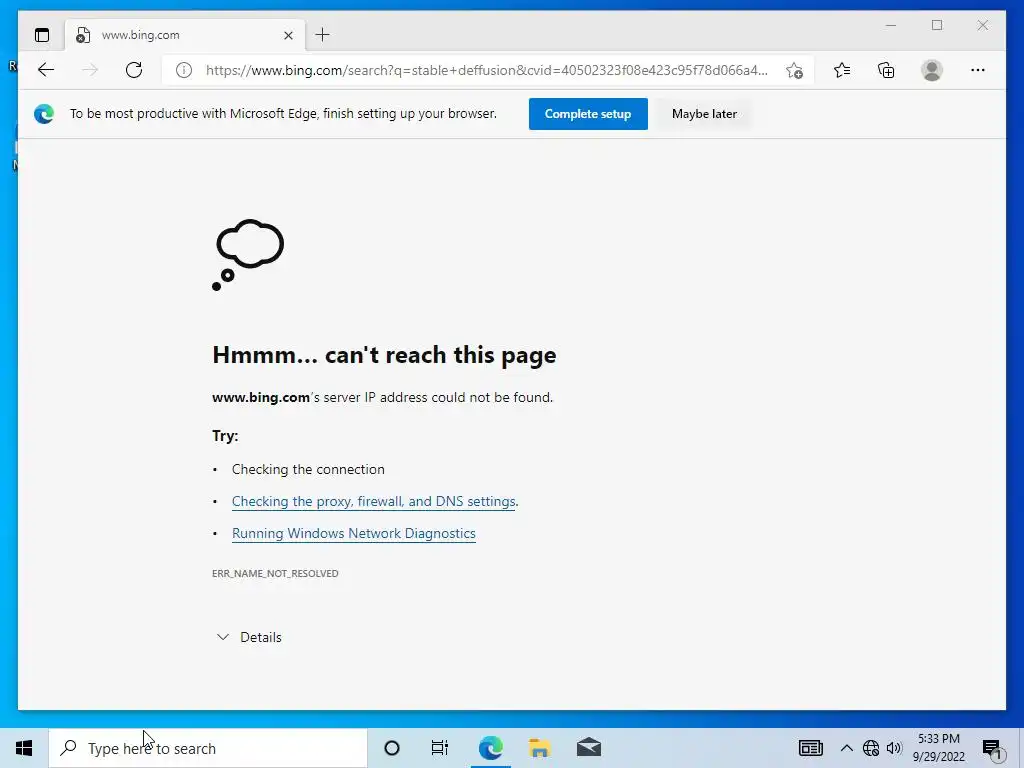
Task: Open the Windows Start menu
Action: [24, 748]
